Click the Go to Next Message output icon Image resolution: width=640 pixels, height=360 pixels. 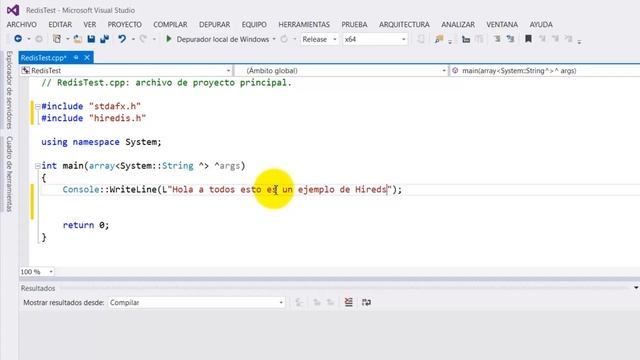point(330,302)
